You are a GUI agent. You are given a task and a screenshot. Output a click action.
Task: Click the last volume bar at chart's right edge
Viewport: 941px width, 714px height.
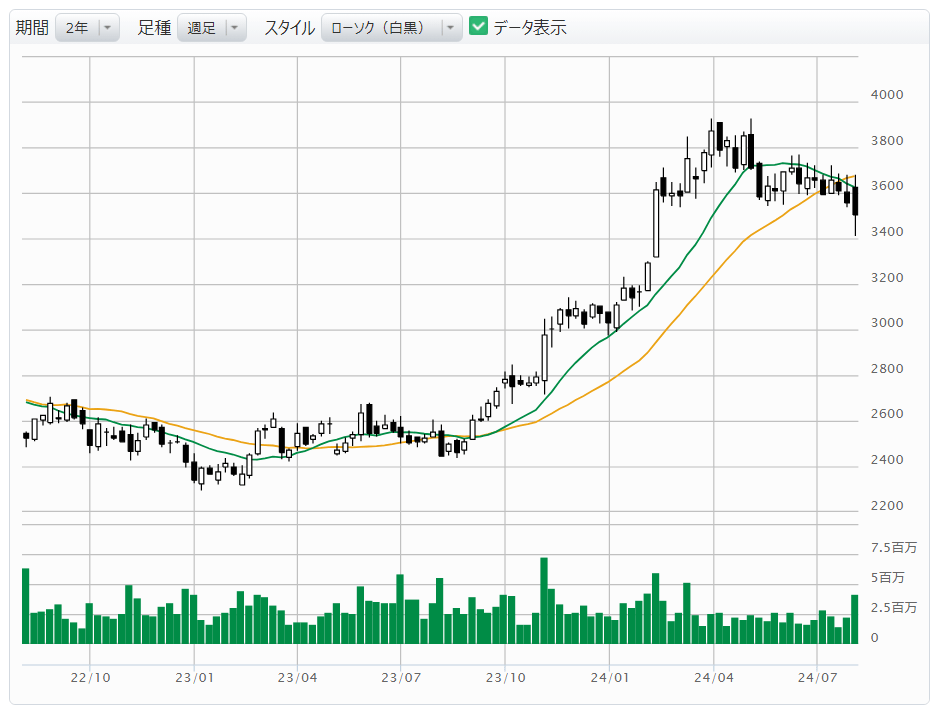pyautogui.click(x=855, y=619)
